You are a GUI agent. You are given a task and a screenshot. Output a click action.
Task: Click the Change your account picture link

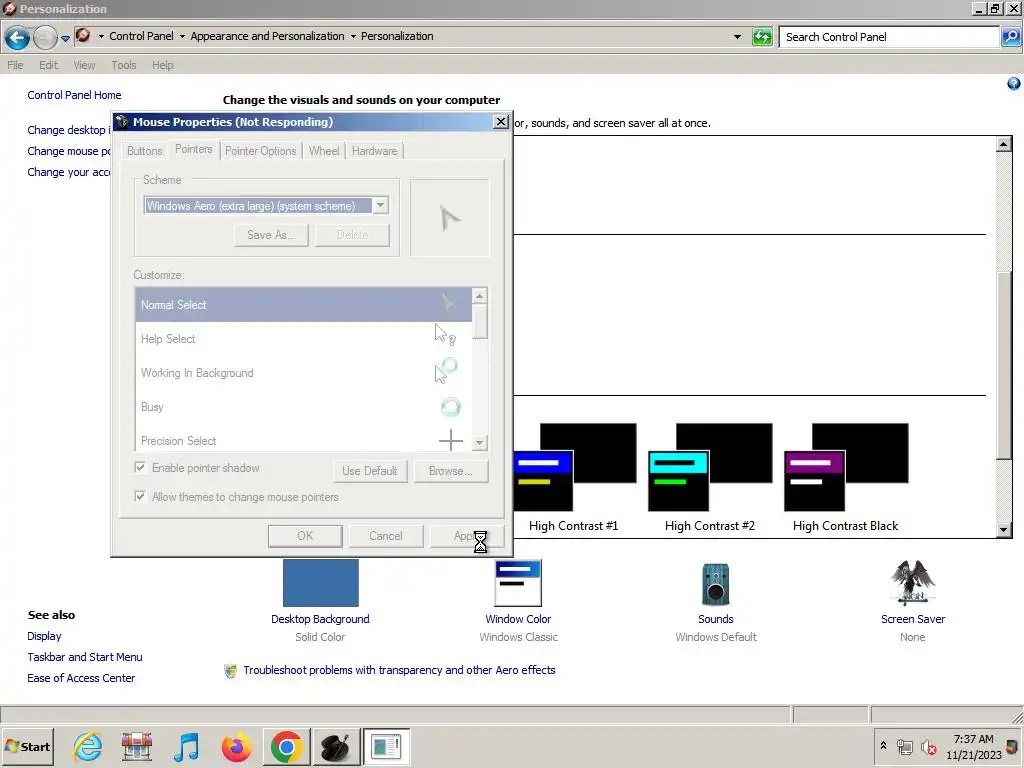tap(69, 172)
